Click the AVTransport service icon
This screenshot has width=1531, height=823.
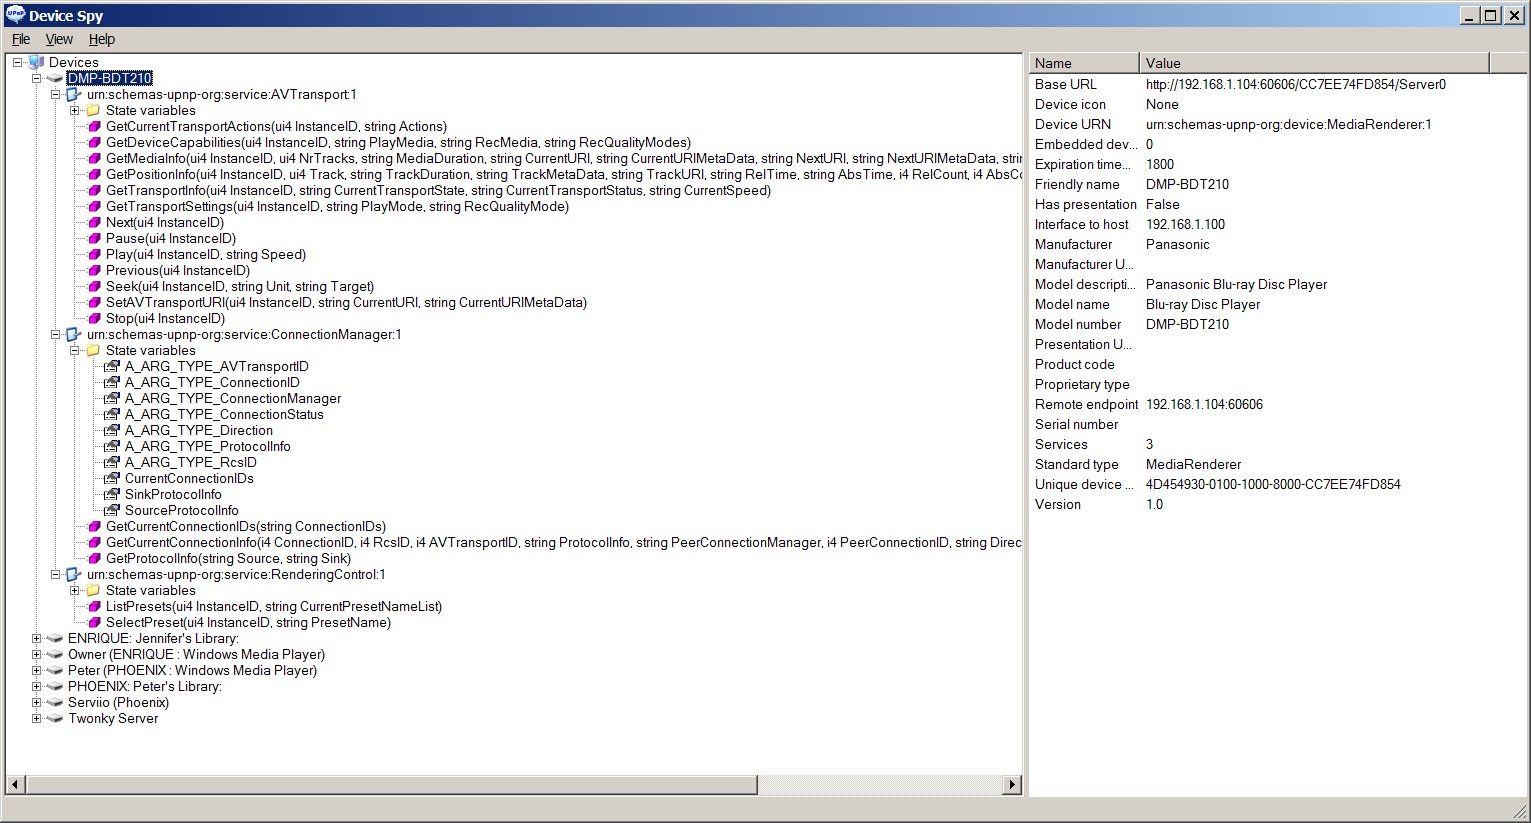click(x=73, y=95)
